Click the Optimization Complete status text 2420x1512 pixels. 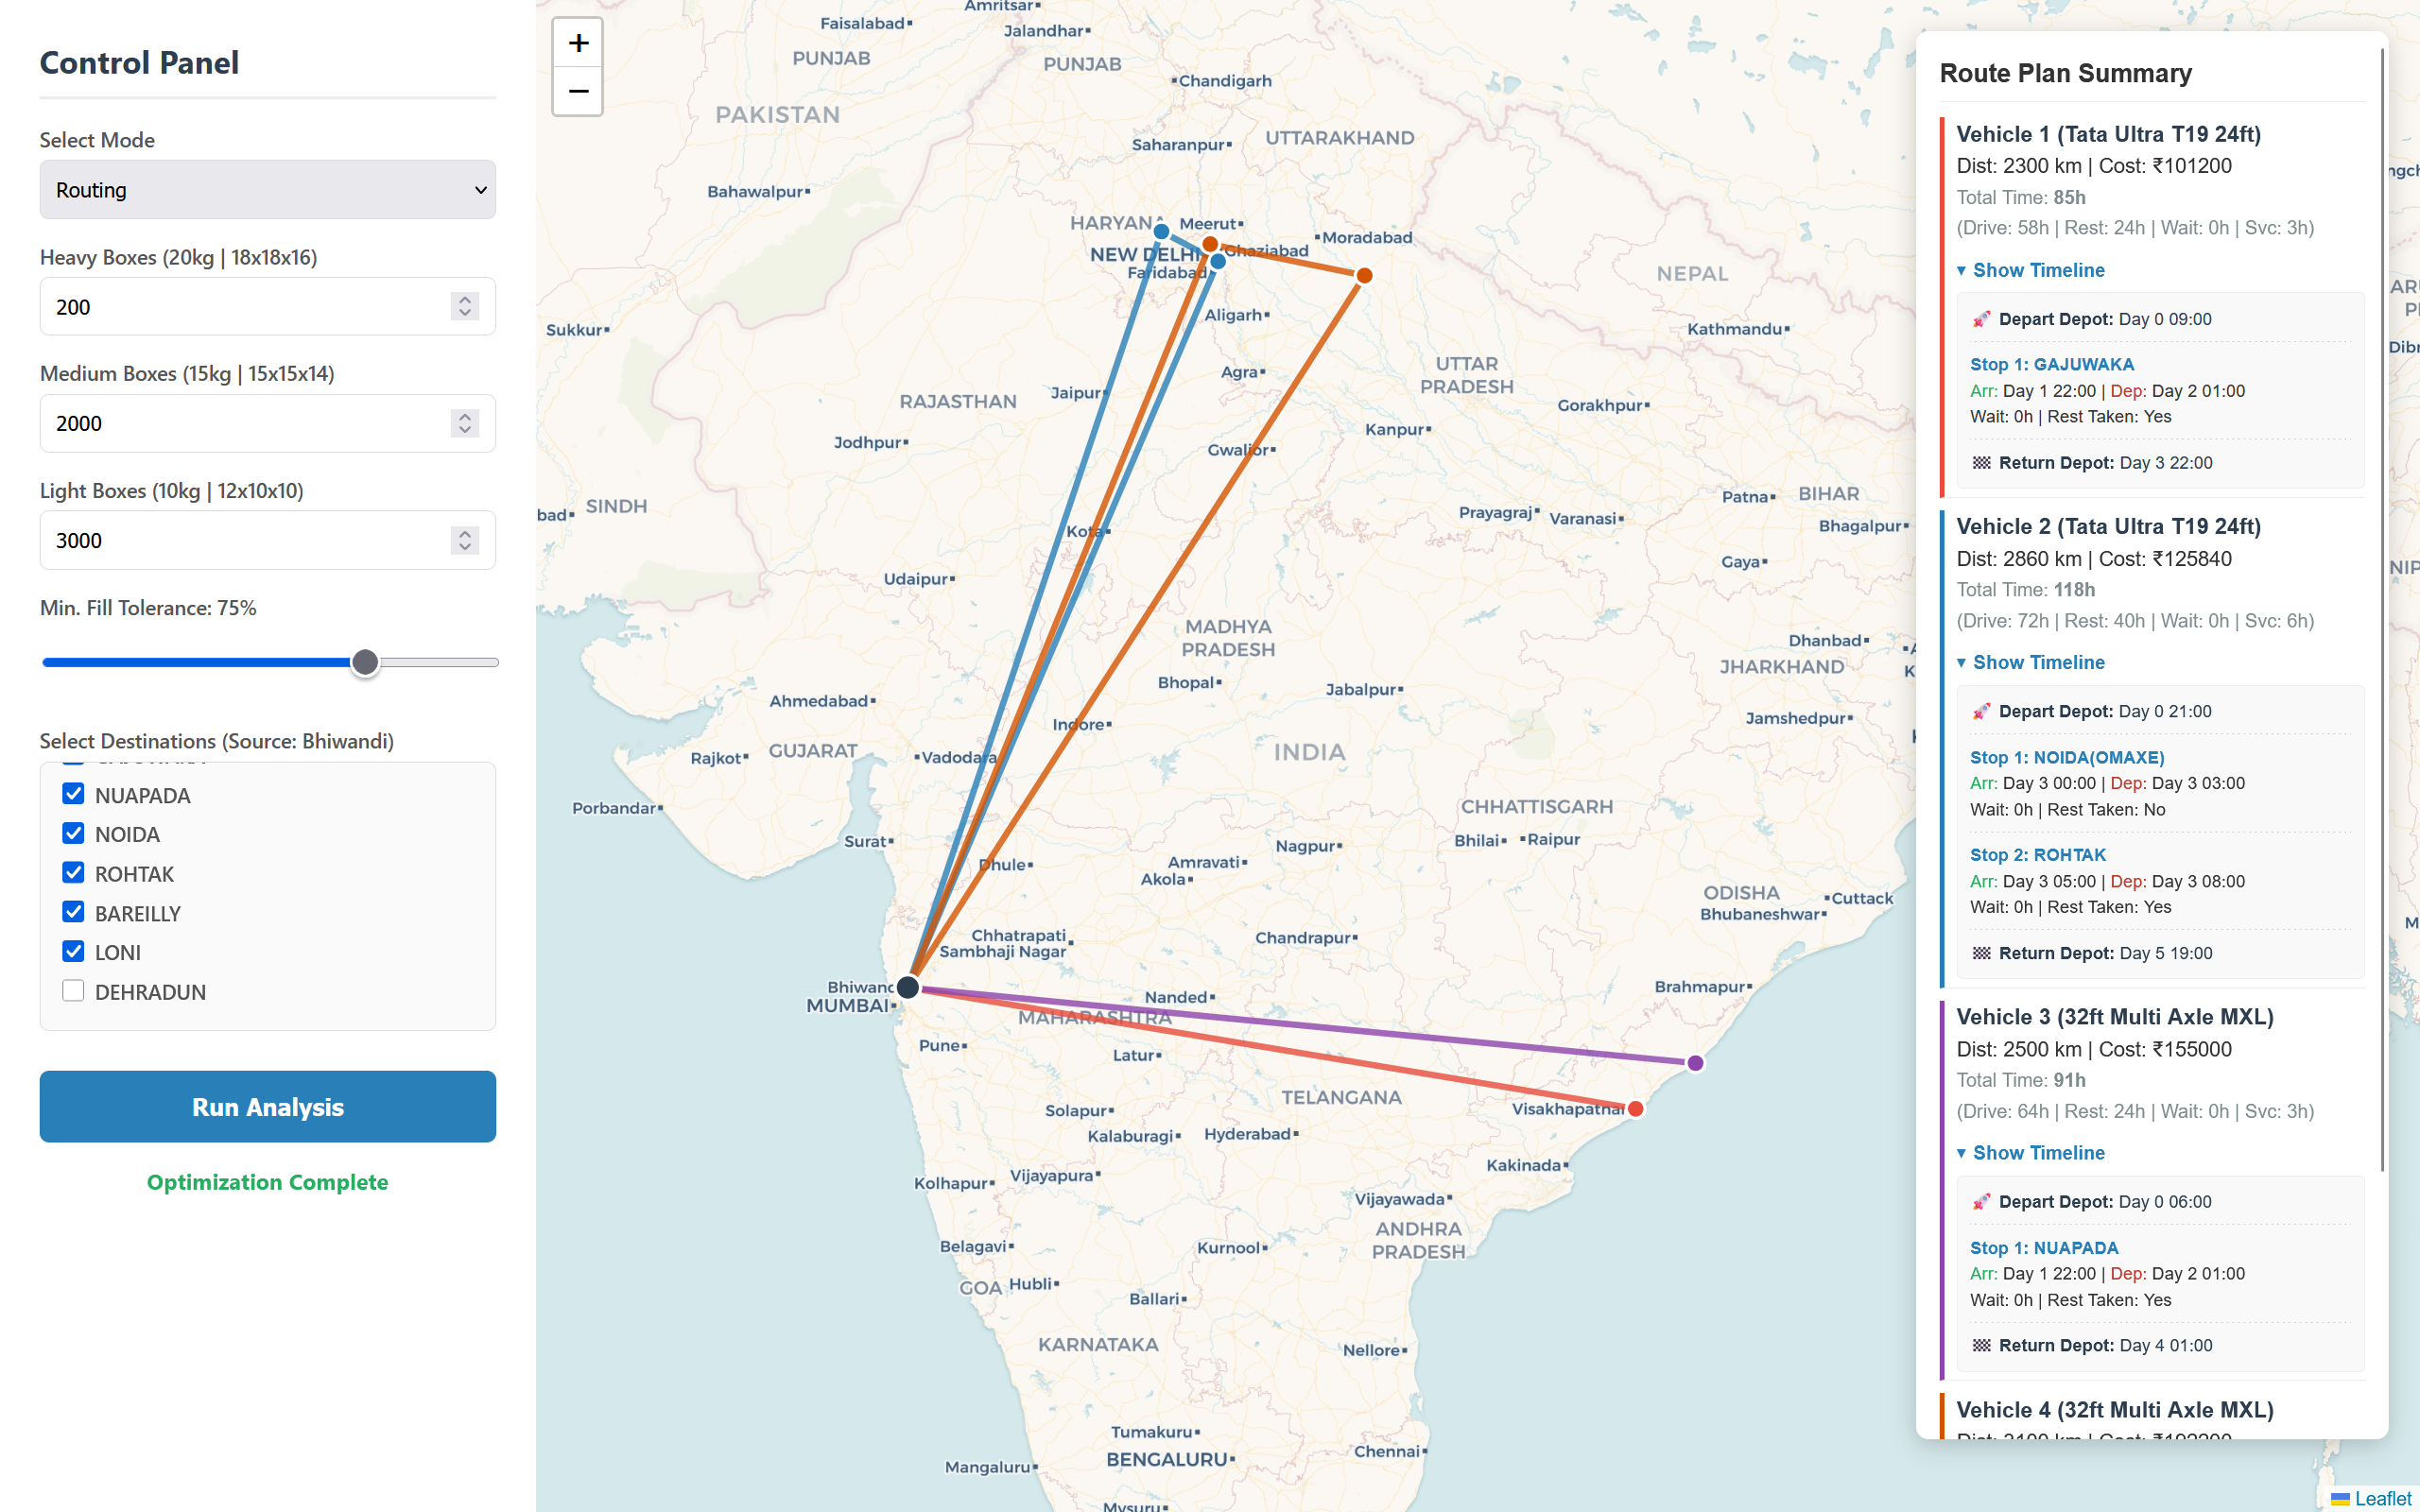point(267,1182)
